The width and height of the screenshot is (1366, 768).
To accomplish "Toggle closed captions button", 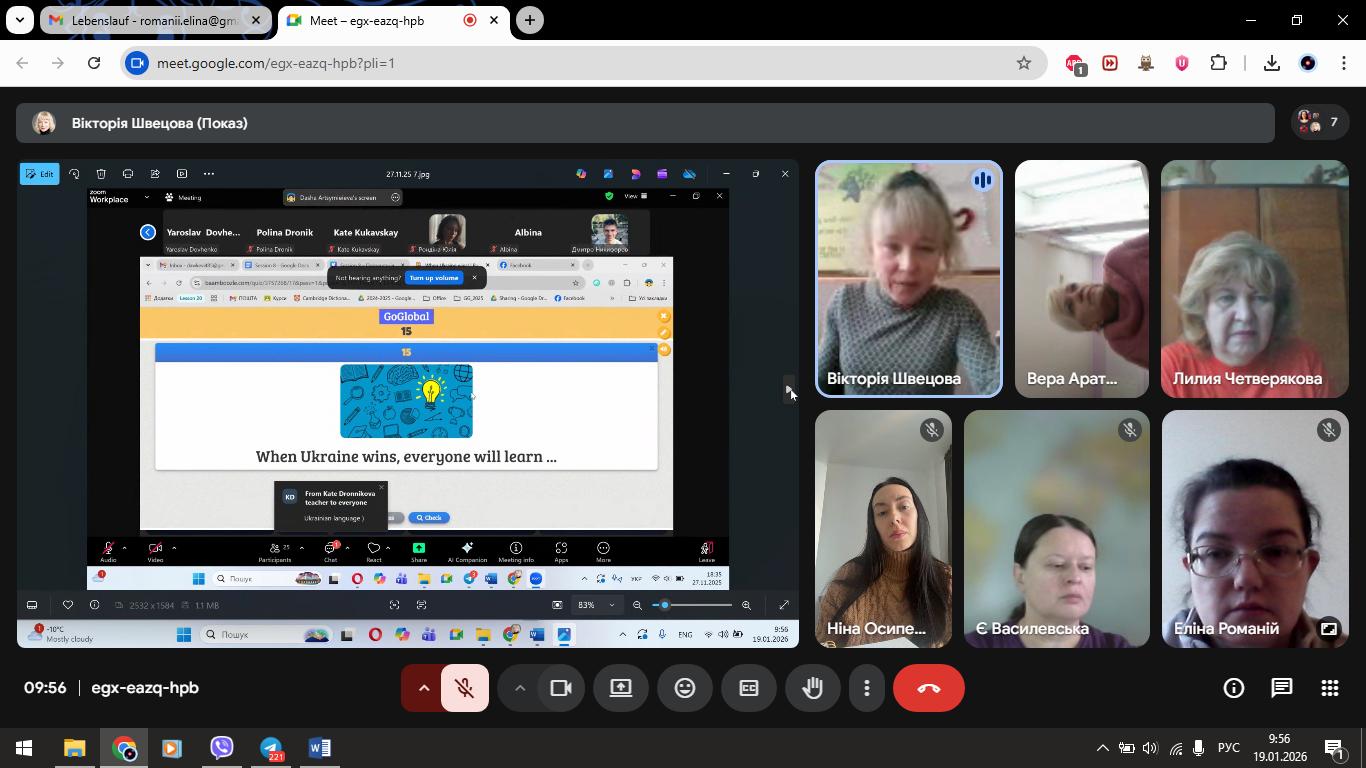I will tap(749, 688).
